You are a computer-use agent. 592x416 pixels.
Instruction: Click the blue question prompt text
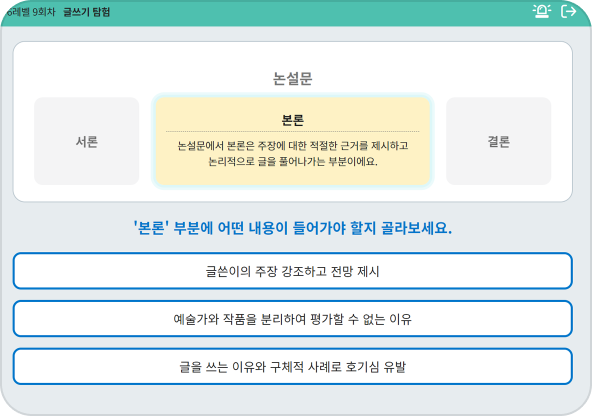pos(293,228)
